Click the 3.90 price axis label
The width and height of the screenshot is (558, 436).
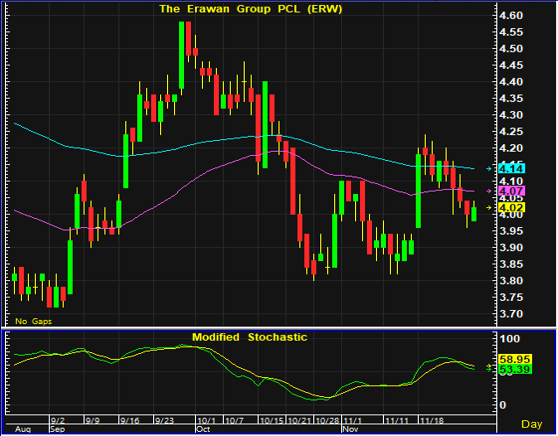(x=511, y=248)
